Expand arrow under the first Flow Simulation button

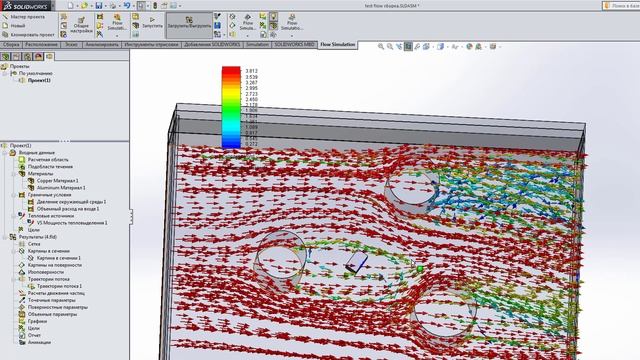click(117, 36)
